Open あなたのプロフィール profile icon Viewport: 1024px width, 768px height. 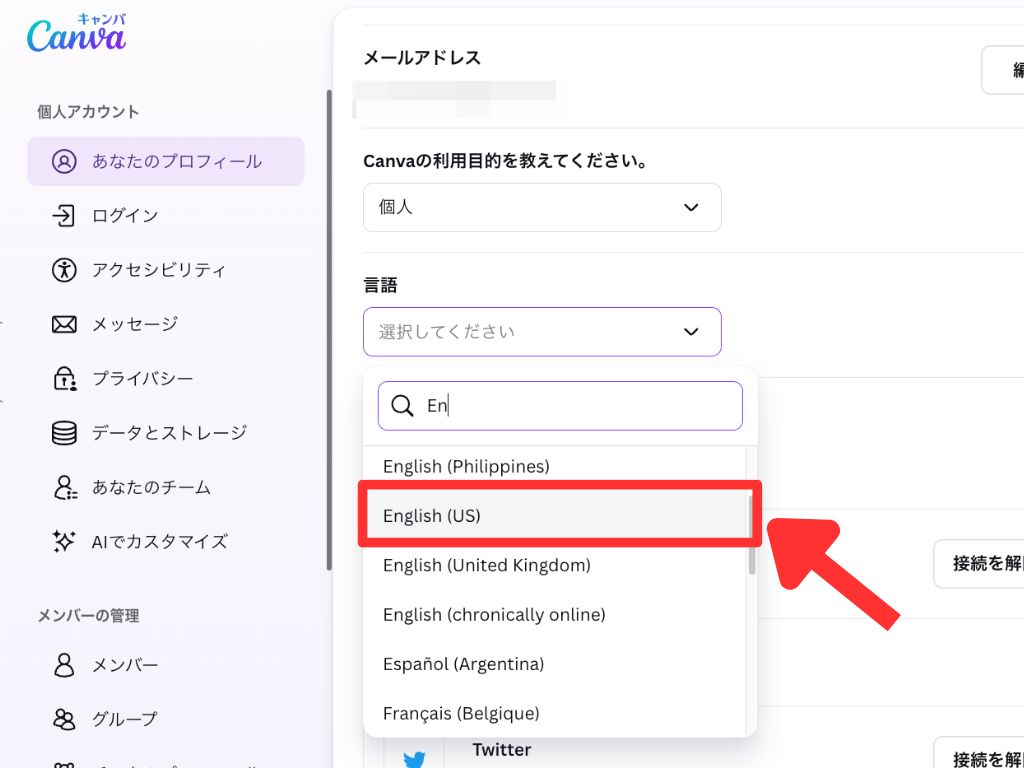(64, 162)
